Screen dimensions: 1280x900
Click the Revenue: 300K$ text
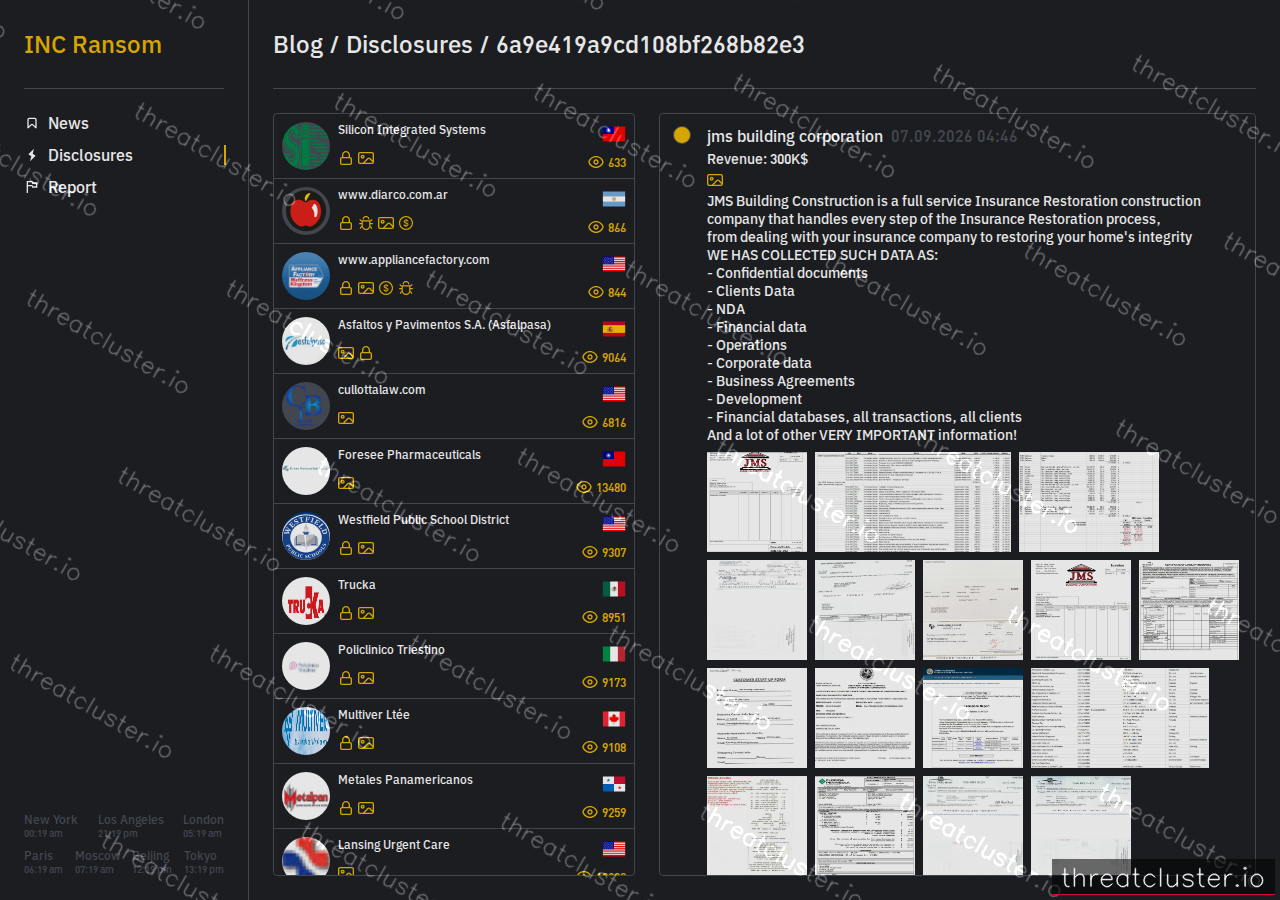tap(757, 159)
